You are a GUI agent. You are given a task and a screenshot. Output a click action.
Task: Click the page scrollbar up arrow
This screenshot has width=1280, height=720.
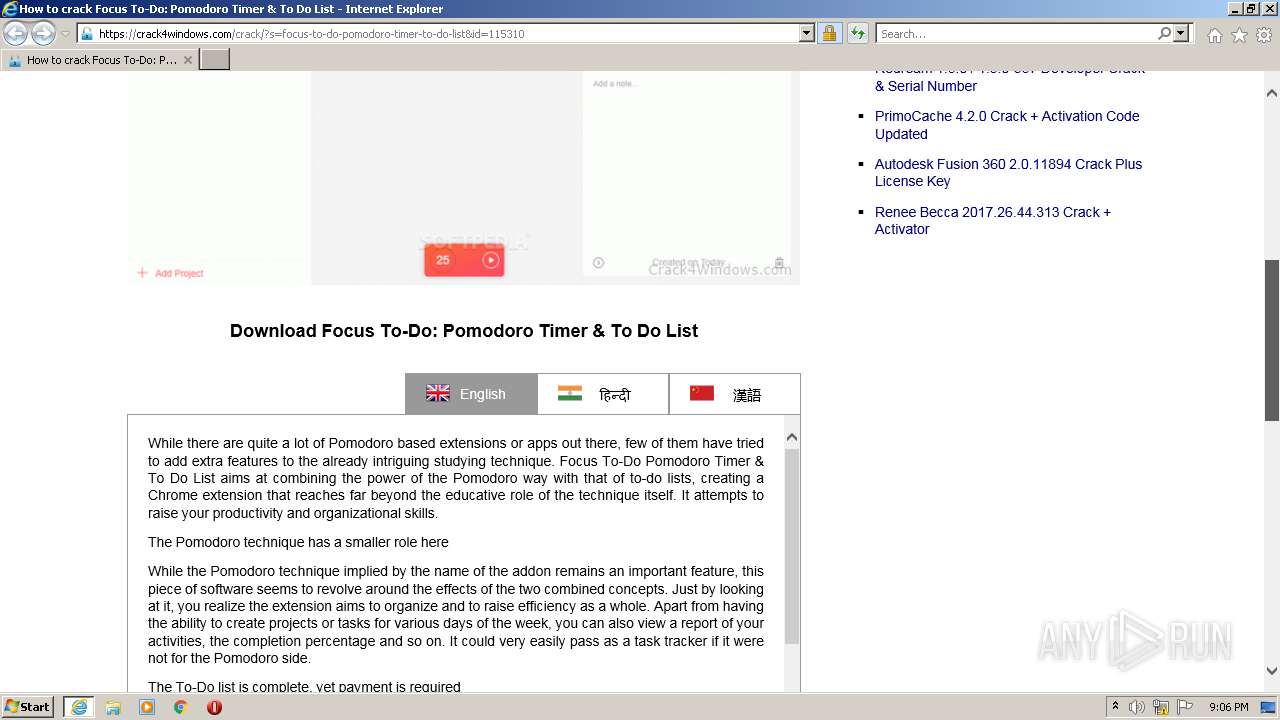(1272, 93)
